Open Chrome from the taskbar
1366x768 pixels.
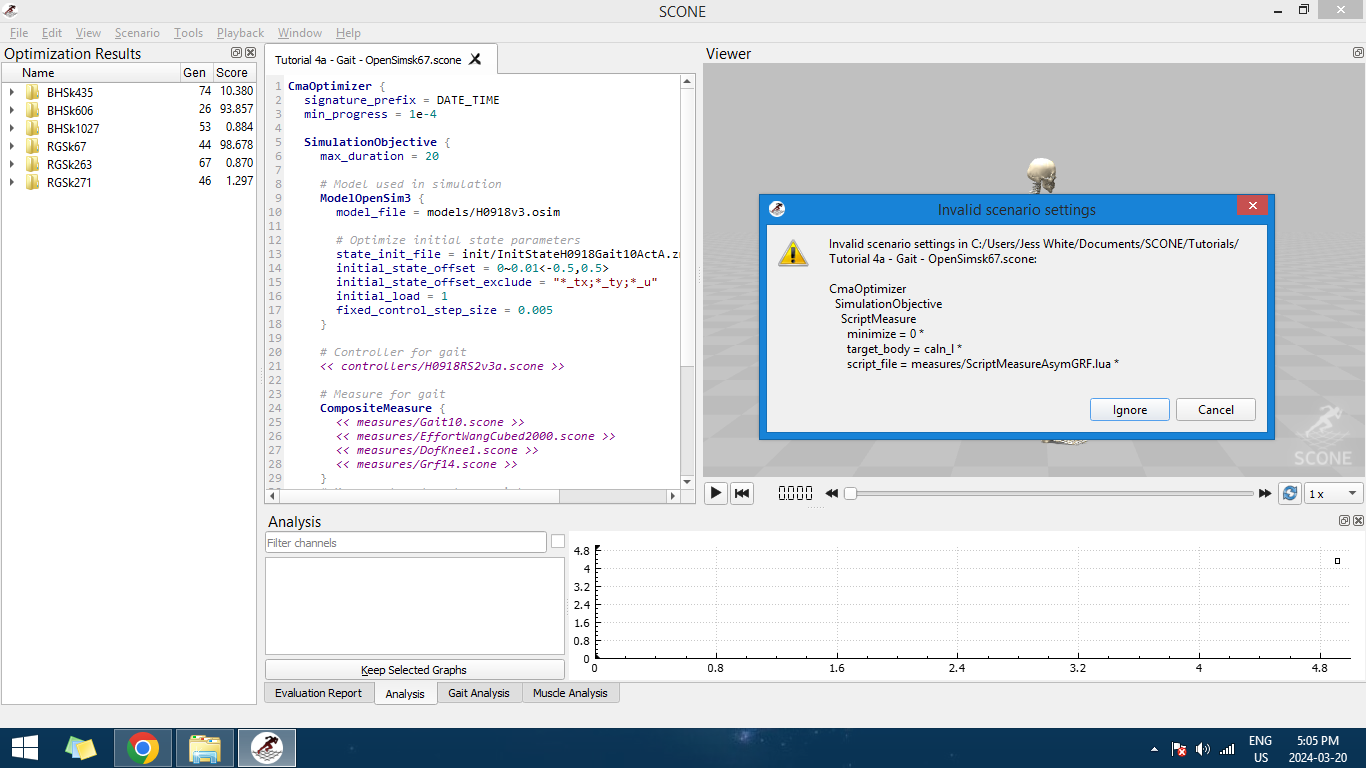(143, 747)
